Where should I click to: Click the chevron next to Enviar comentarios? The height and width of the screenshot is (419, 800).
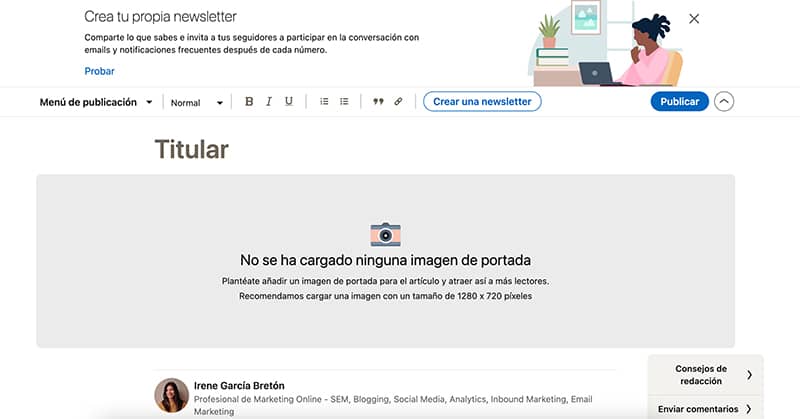[x=748, y=409]
